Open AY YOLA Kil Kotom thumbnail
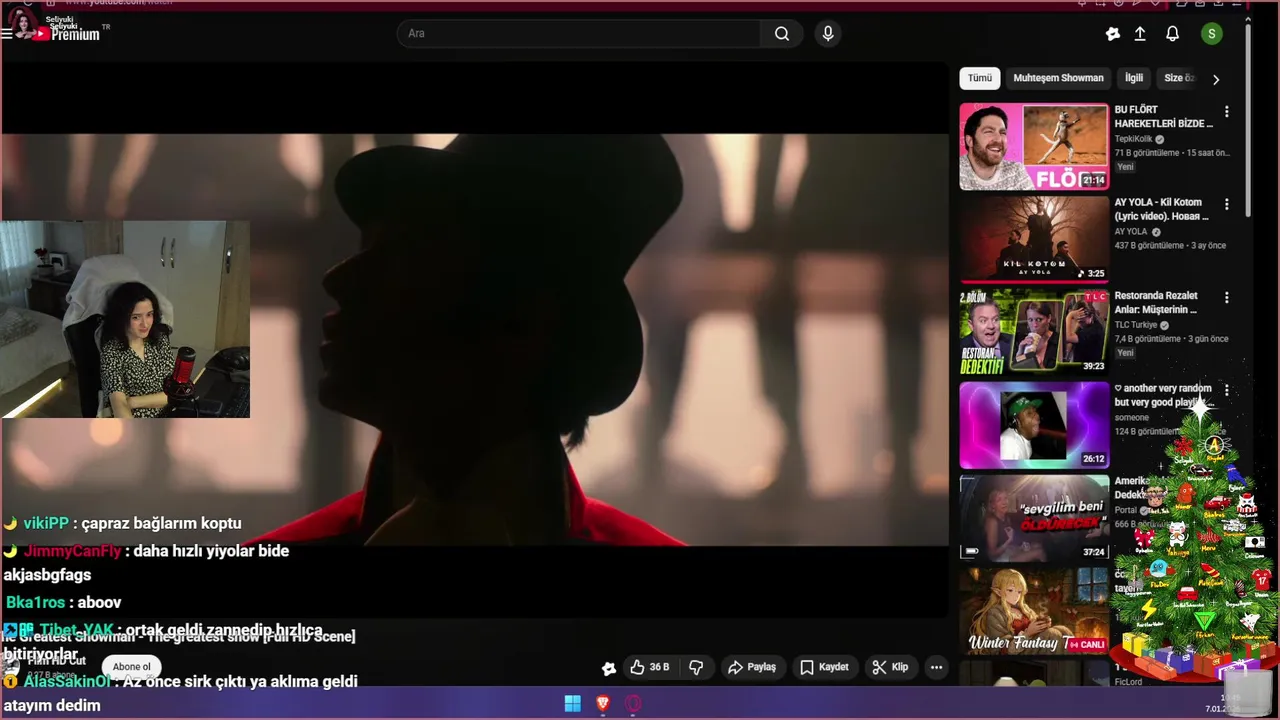This screenshot has width=1280, height=720. 1034,239
